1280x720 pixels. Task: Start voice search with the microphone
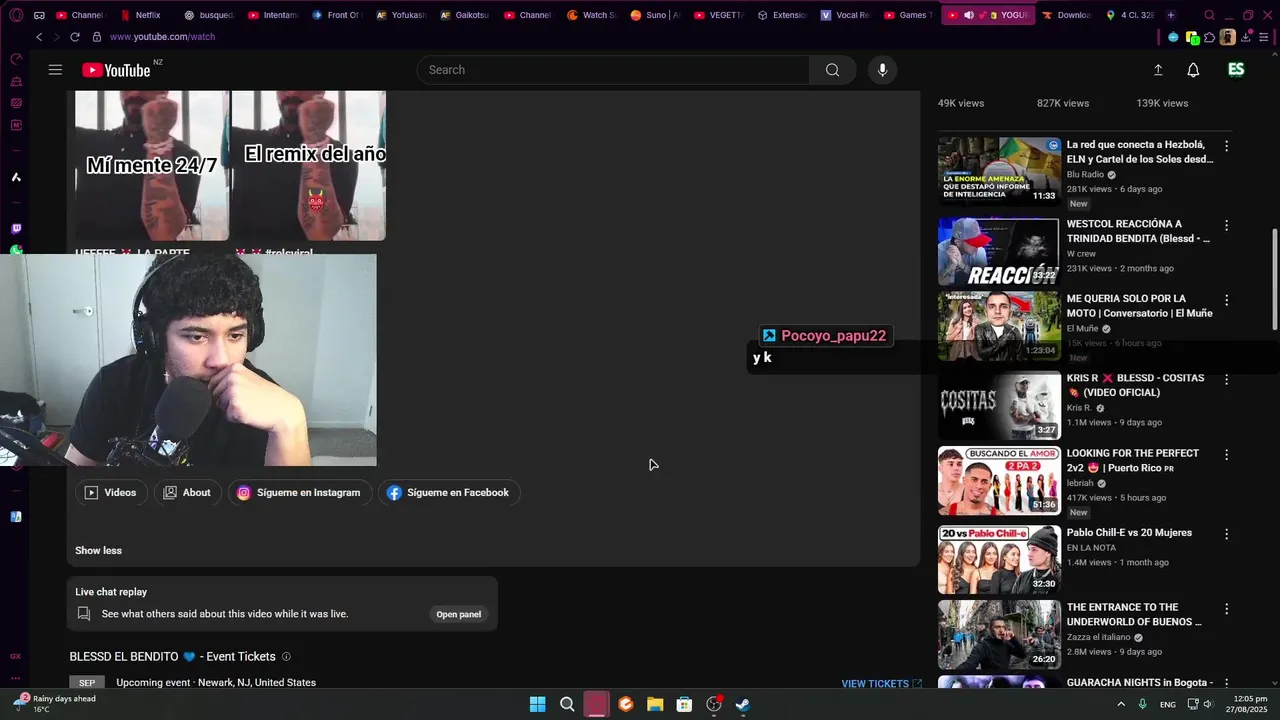[x=882, y=70]
